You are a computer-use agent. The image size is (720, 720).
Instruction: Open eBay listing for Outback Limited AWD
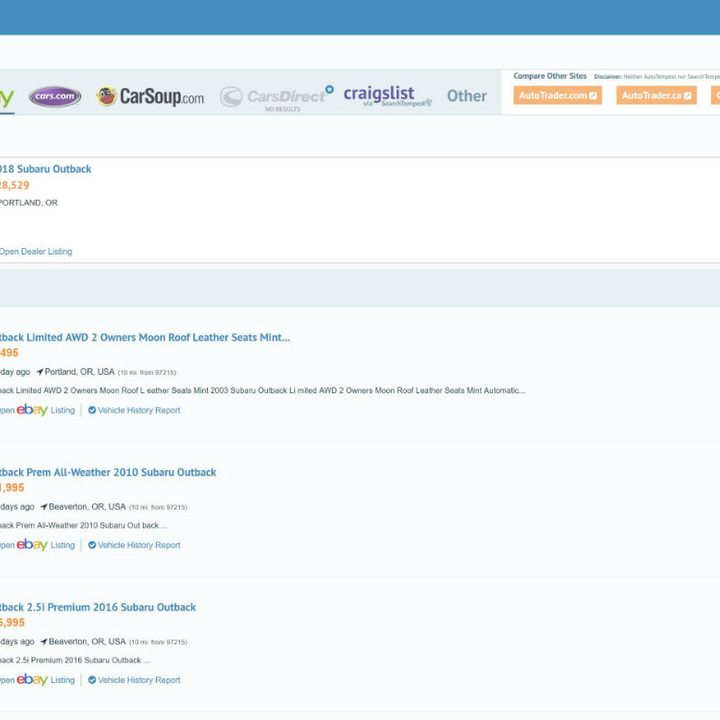[x=37, y=410]
